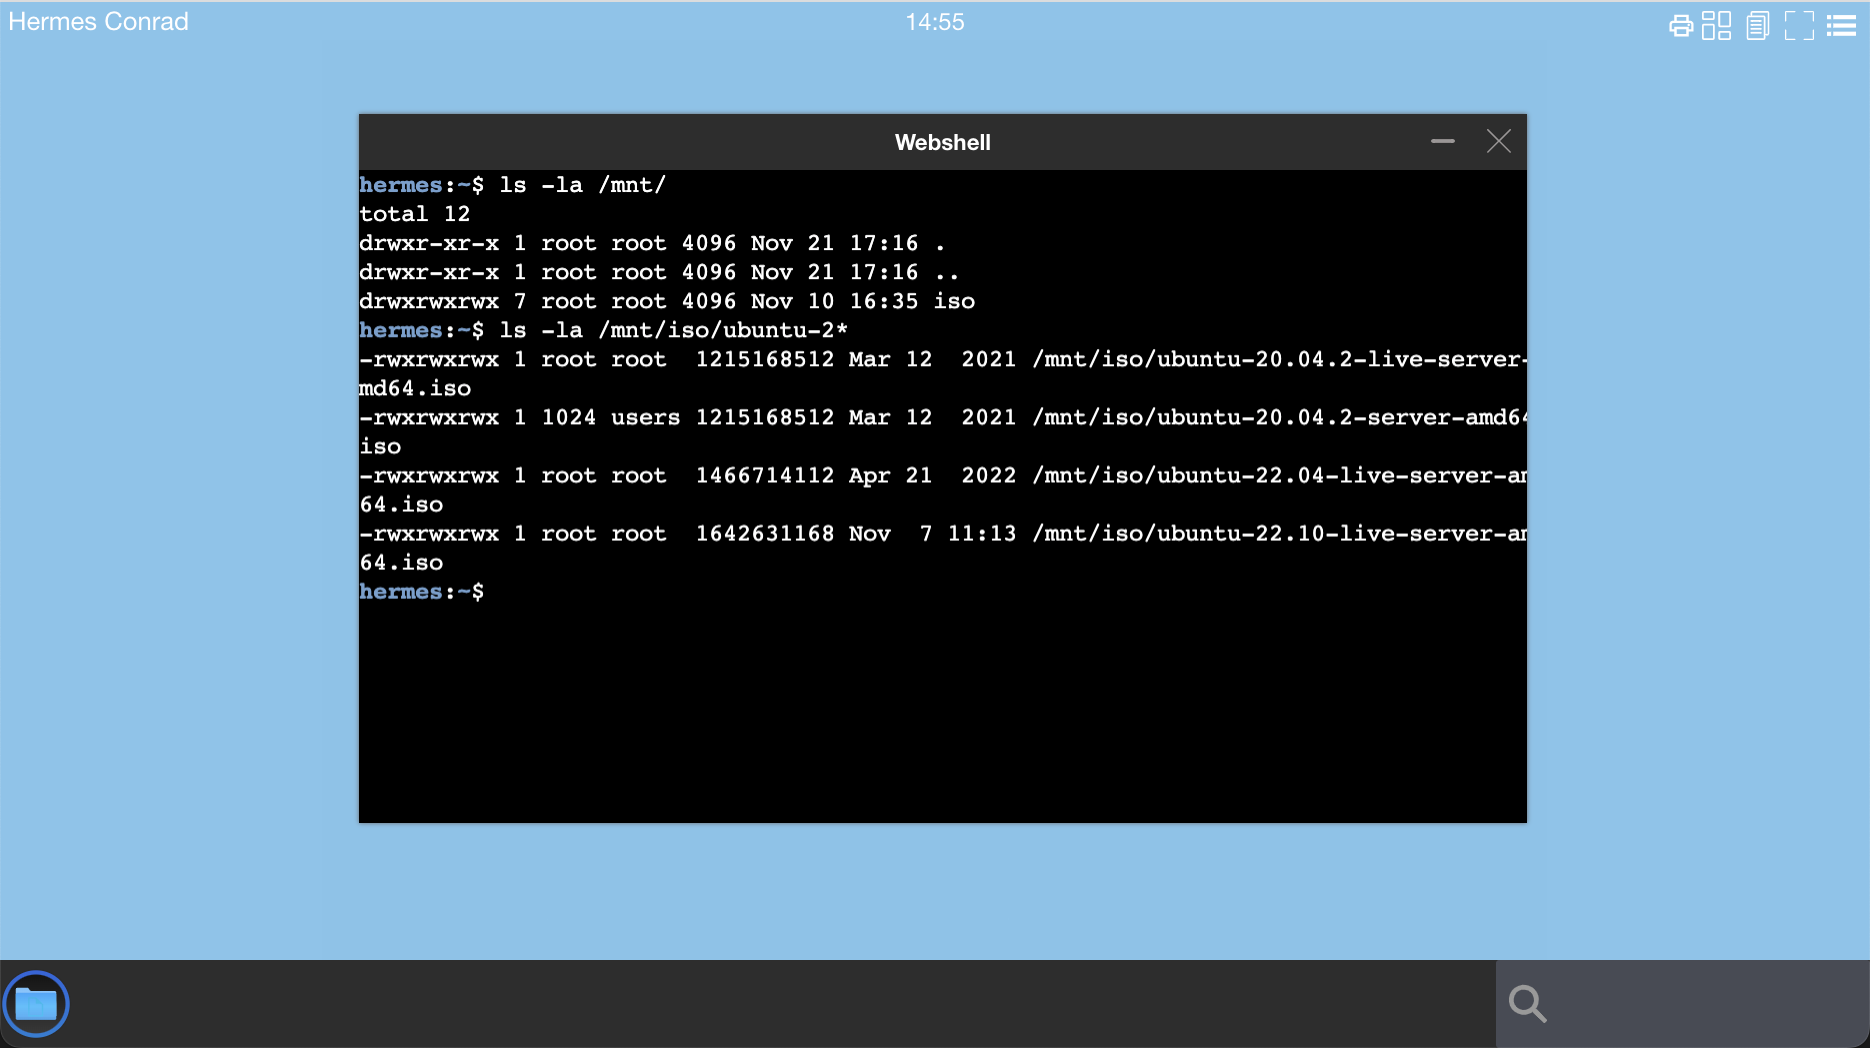The height and width of the screenshot is (1048, 1870).
Task: Open the window layout dashboard icon
Action: (x=1716, y=26)
